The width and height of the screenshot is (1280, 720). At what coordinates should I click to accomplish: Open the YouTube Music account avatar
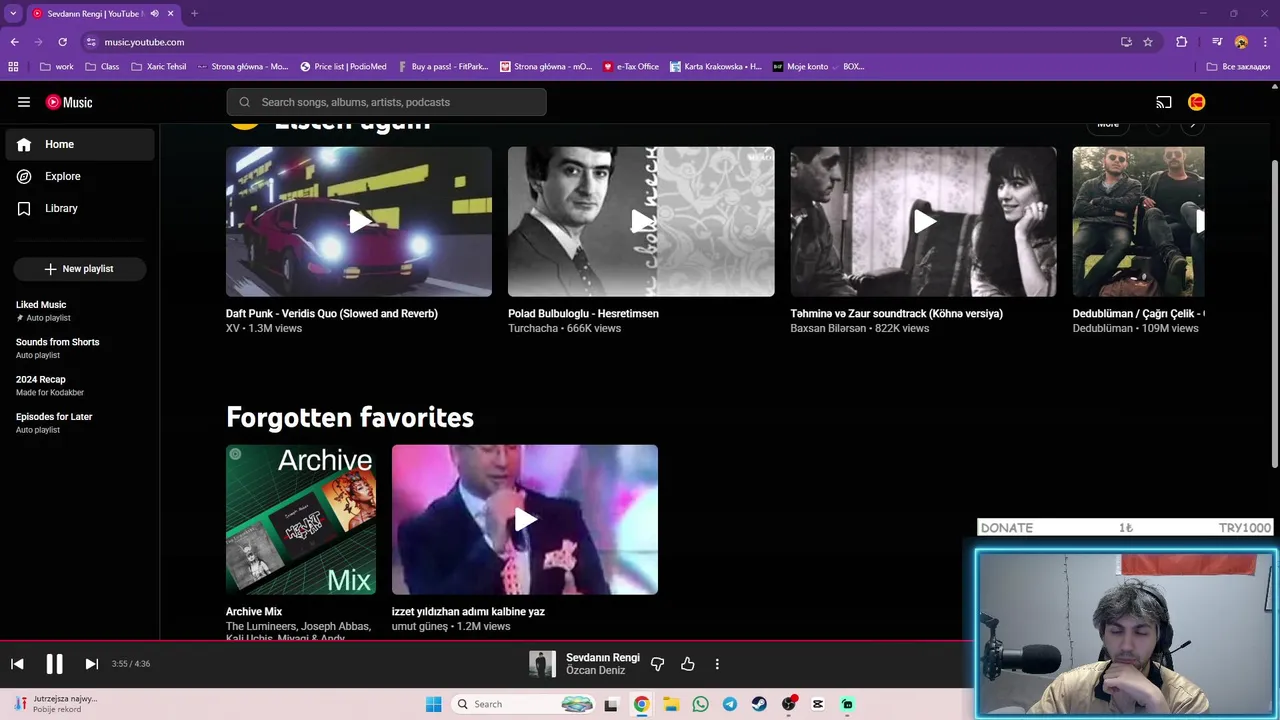pyautogui.click(x=1197, y=102)
